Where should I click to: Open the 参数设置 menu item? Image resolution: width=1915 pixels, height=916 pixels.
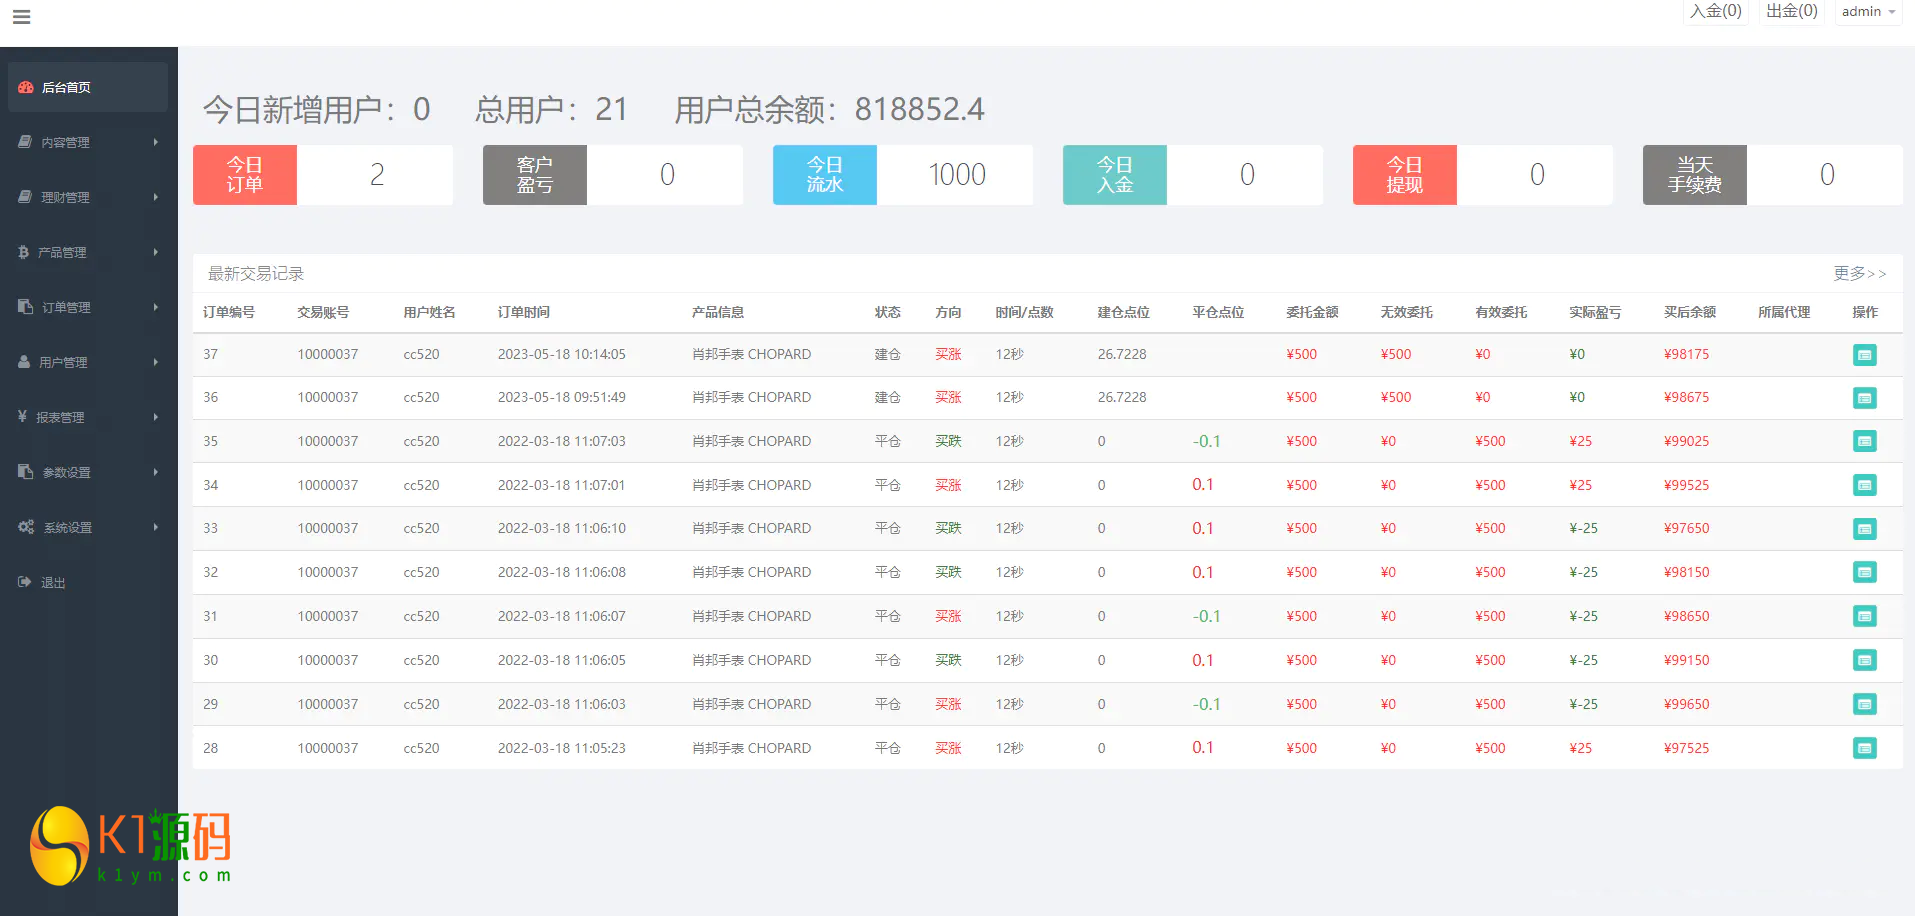(x=66, y=472)
